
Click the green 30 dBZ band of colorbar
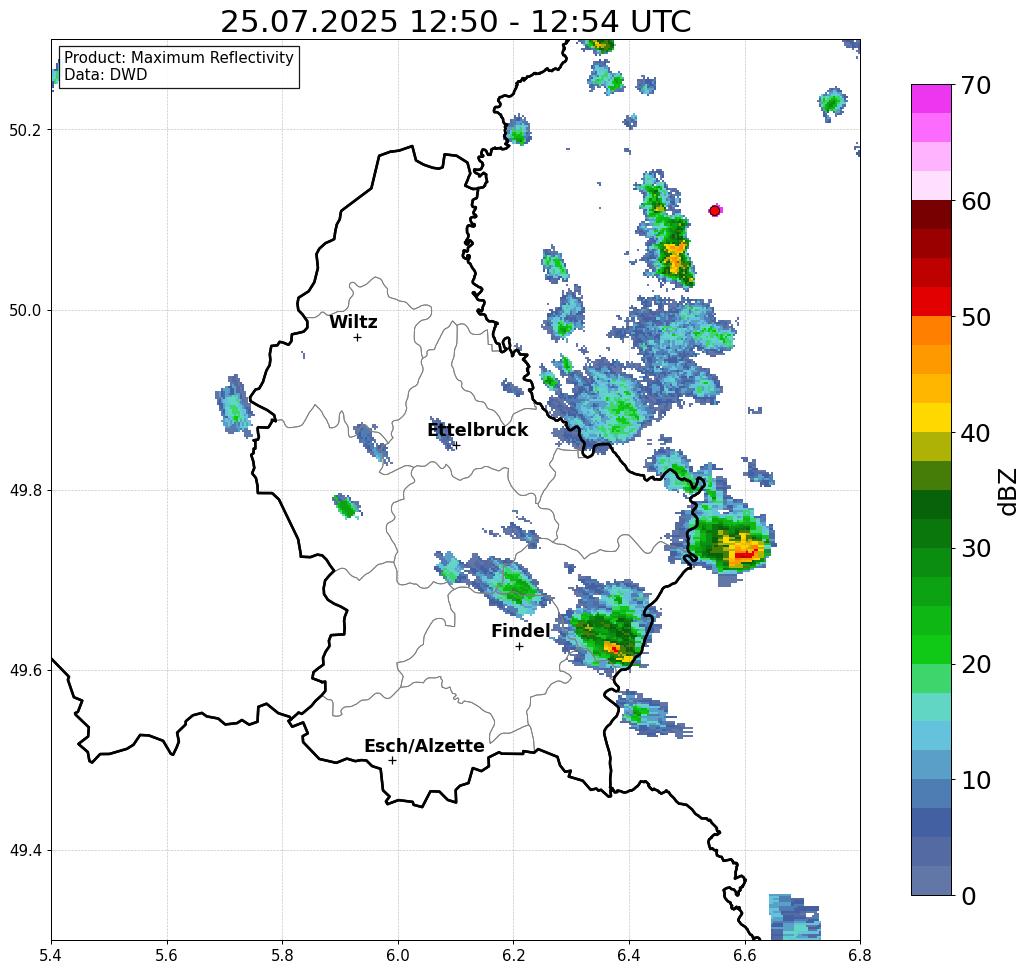[931, 562]
